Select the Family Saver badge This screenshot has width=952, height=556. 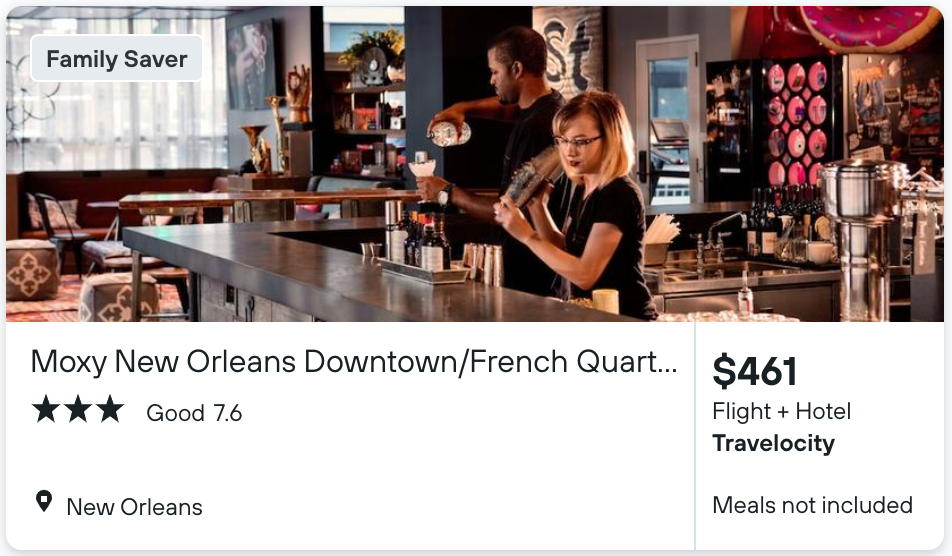117,59
